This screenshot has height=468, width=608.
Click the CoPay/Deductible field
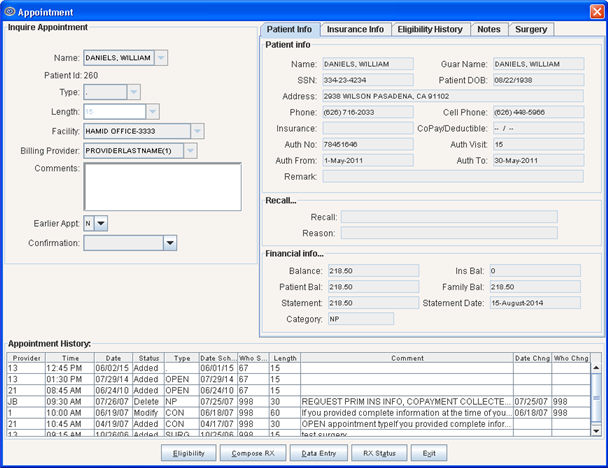(538, 128)
